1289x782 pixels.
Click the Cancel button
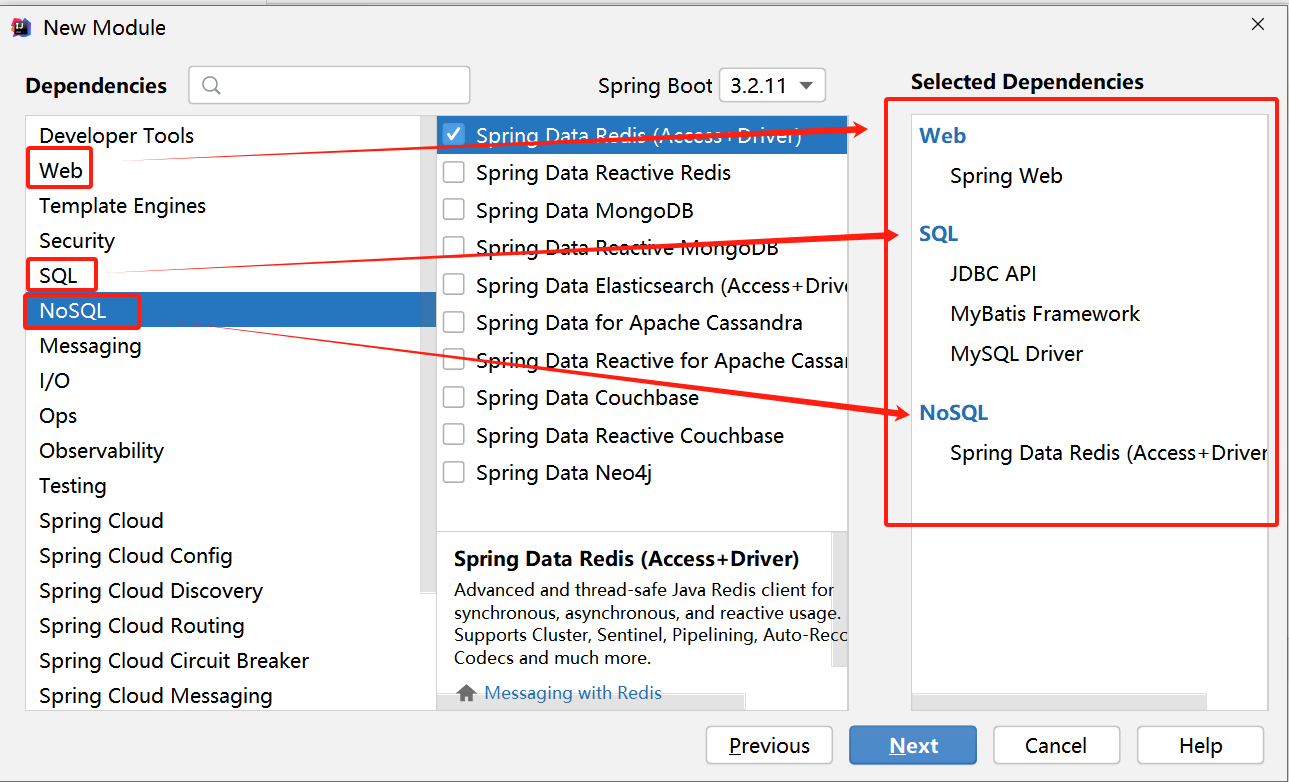pos(1056,745)
